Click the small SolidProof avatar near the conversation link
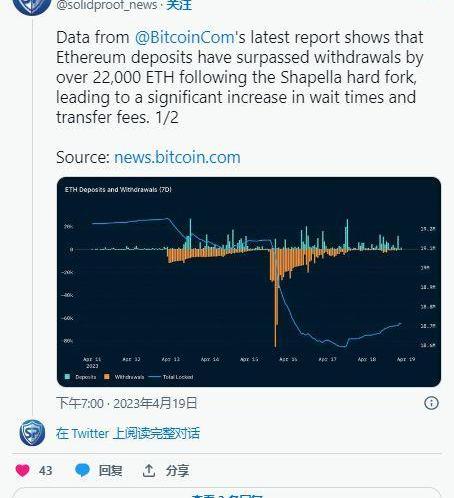 32,433
